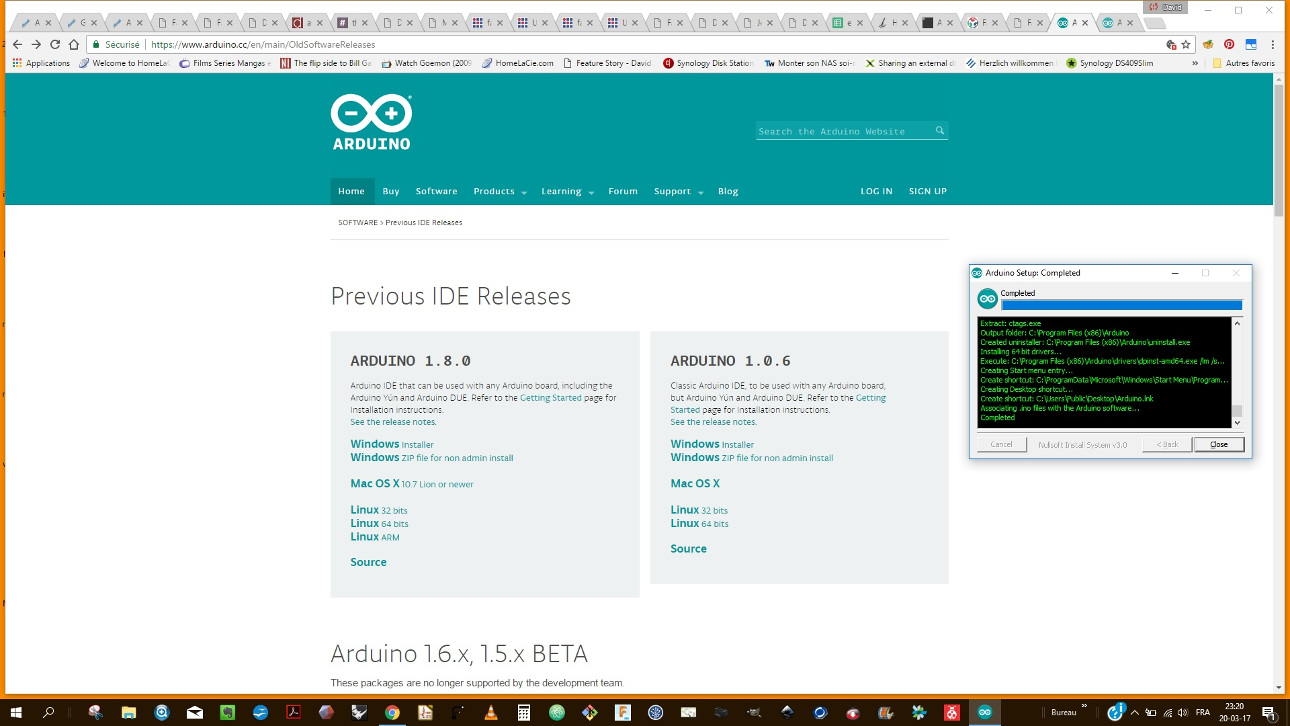The height and width of the screenshot is (726, 1290).
Task: Open the Chrome three-dot menu
Action: coord(1272,44)
